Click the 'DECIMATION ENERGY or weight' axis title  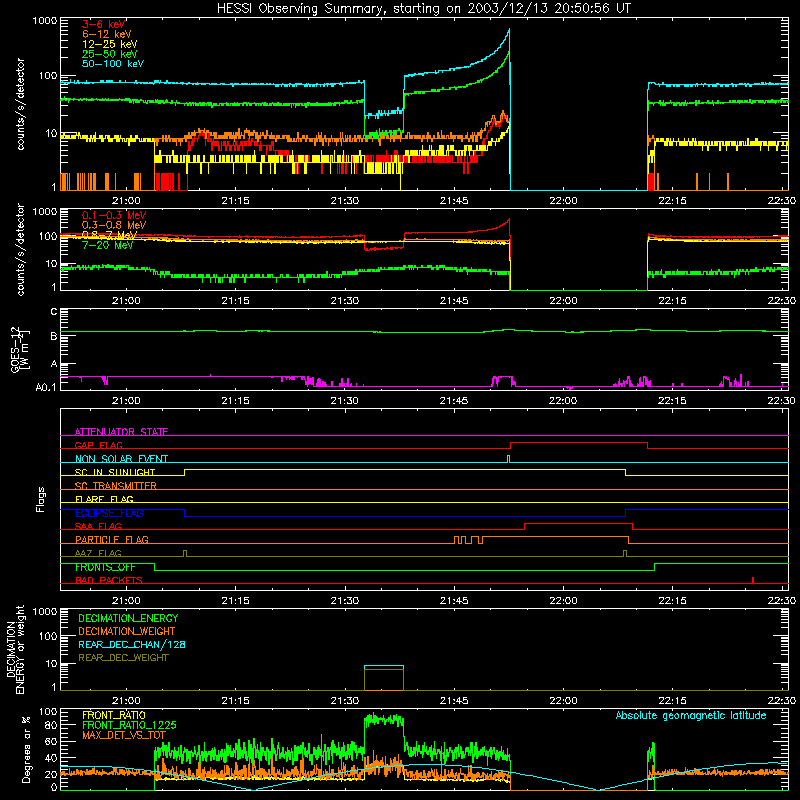tap(15, 649)
